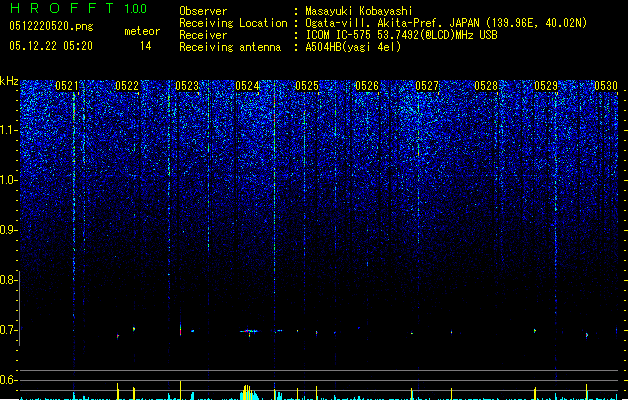Click the 0.6 frequency axis label
Viewport: 629px width, 400px height.
[x=9, y=380]
